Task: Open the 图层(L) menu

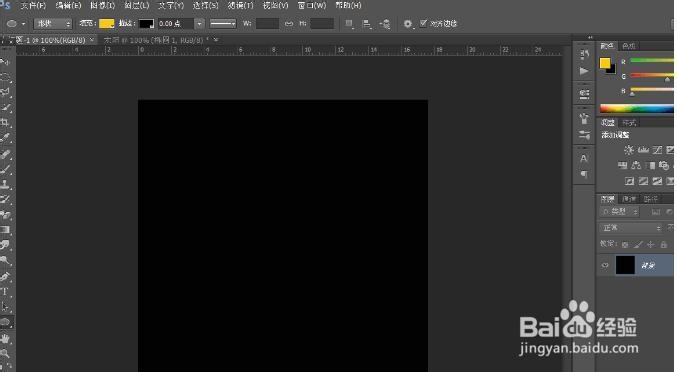Action: pos(136,6)
